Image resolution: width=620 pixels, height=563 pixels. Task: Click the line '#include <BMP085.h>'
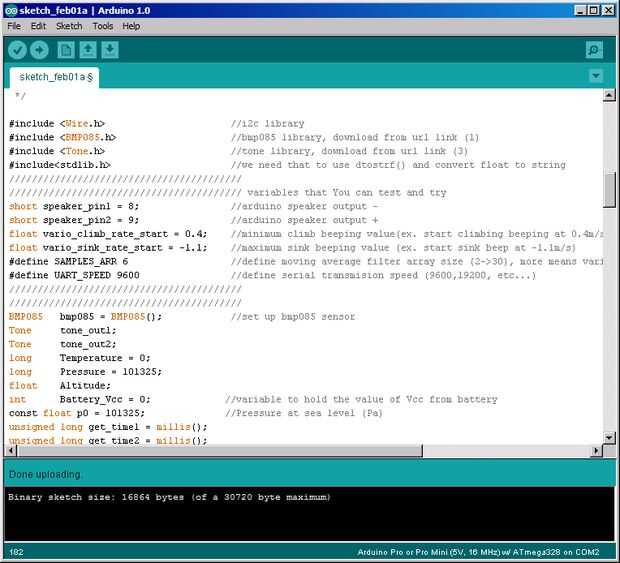62,138
